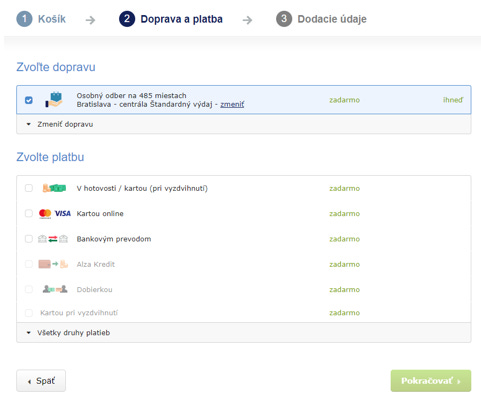481x407 pixels.
Task: Click Osobný odber na 485 miestach text
Action: tap(131, 96)
